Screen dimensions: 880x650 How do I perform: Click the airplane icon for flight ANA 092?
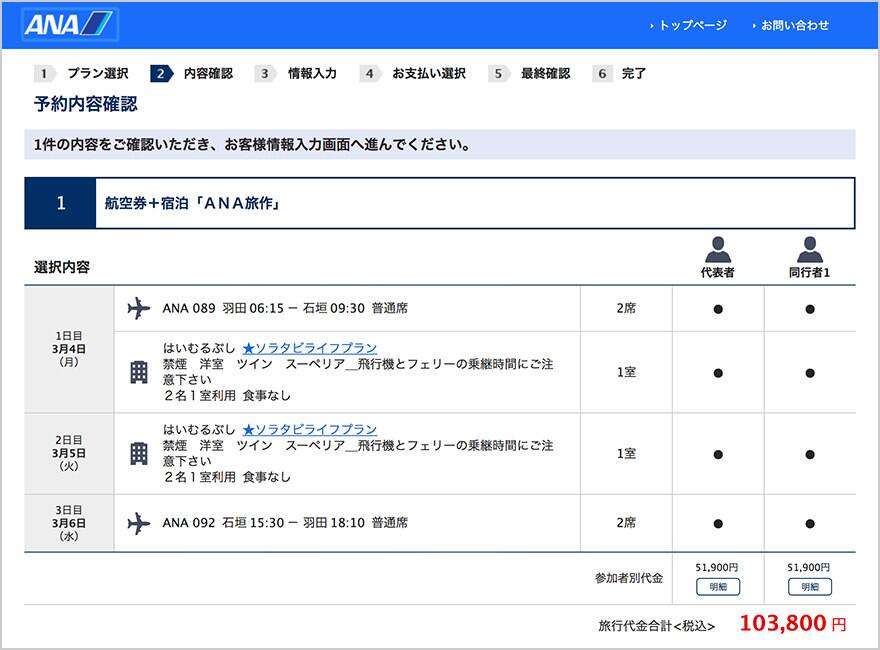[139, 523]
